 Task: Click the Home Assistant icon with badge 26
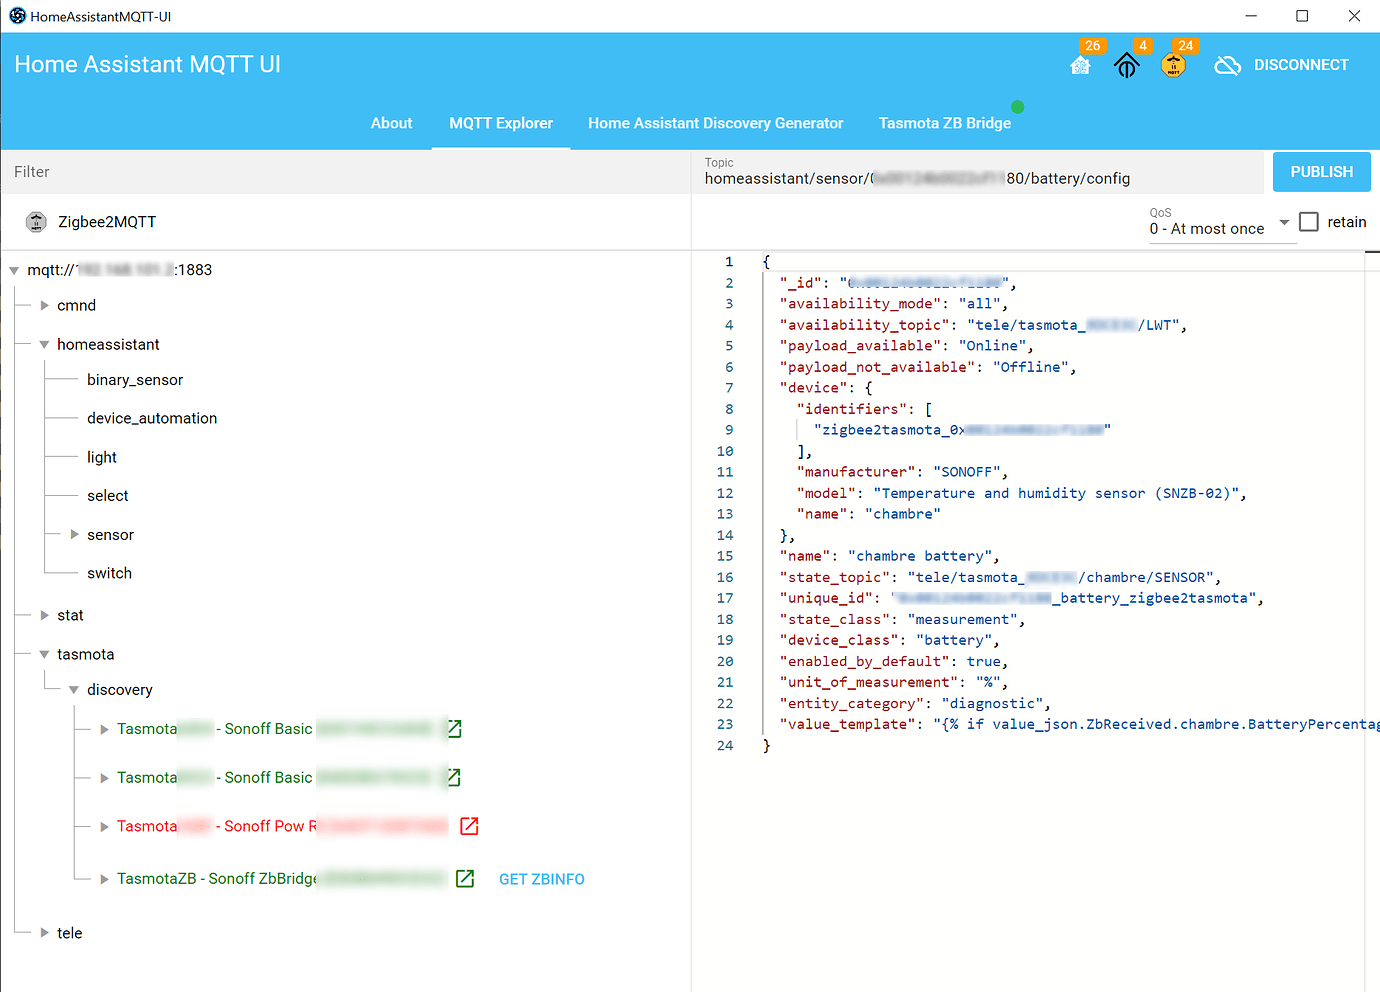pyautogui.click(x=1080, y=65)
